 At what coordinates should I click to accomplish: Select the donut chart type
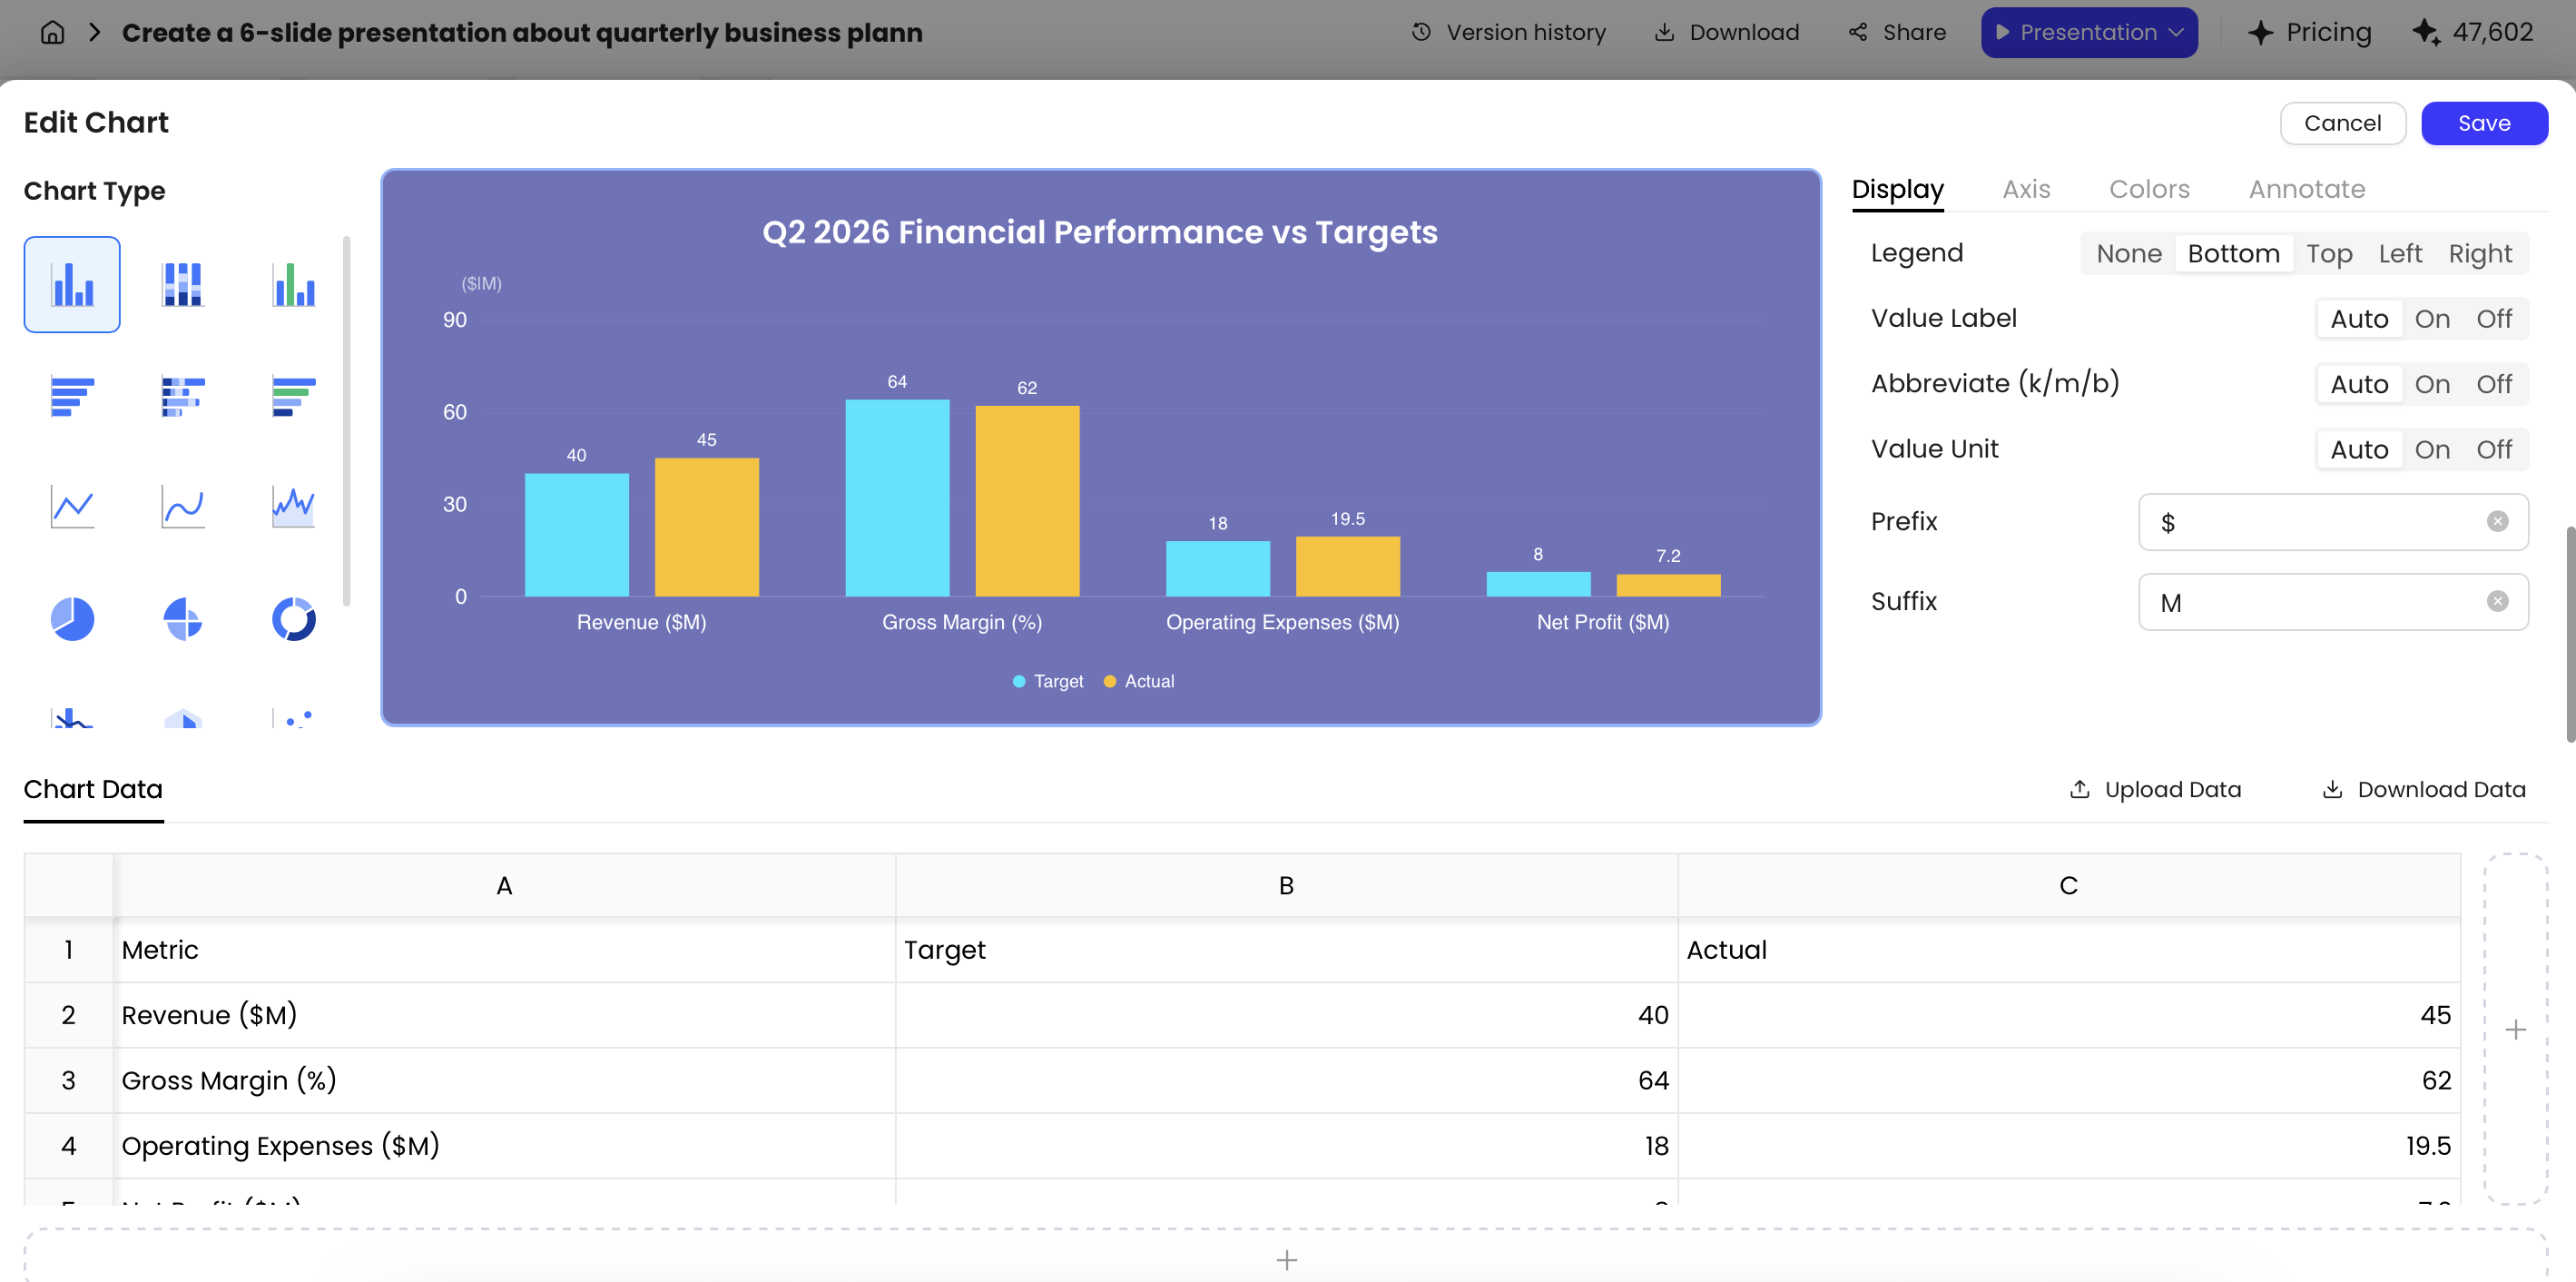tap(293, 619)
